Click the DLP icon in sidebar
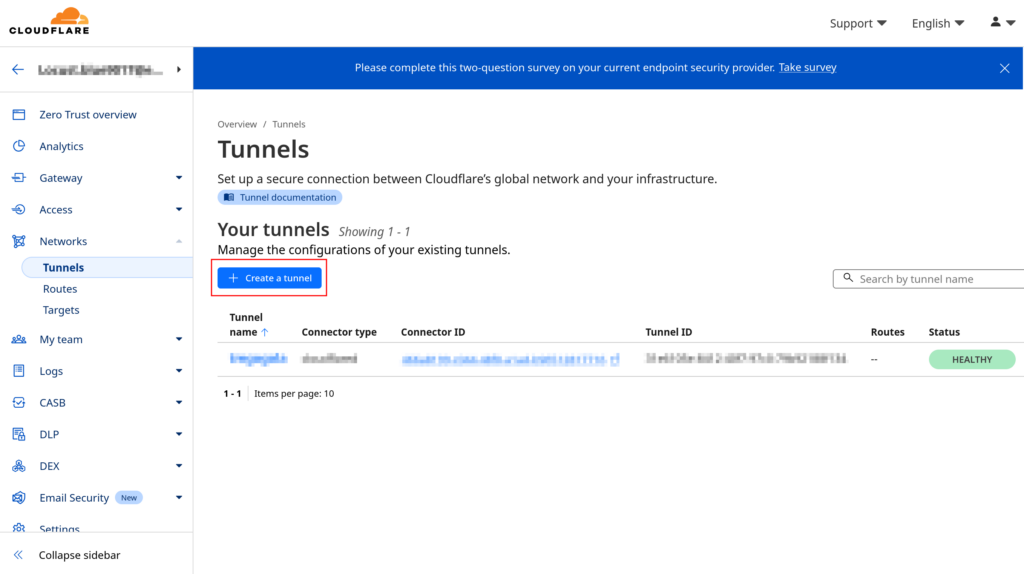The image size is (1024, 574). [19, 434]
